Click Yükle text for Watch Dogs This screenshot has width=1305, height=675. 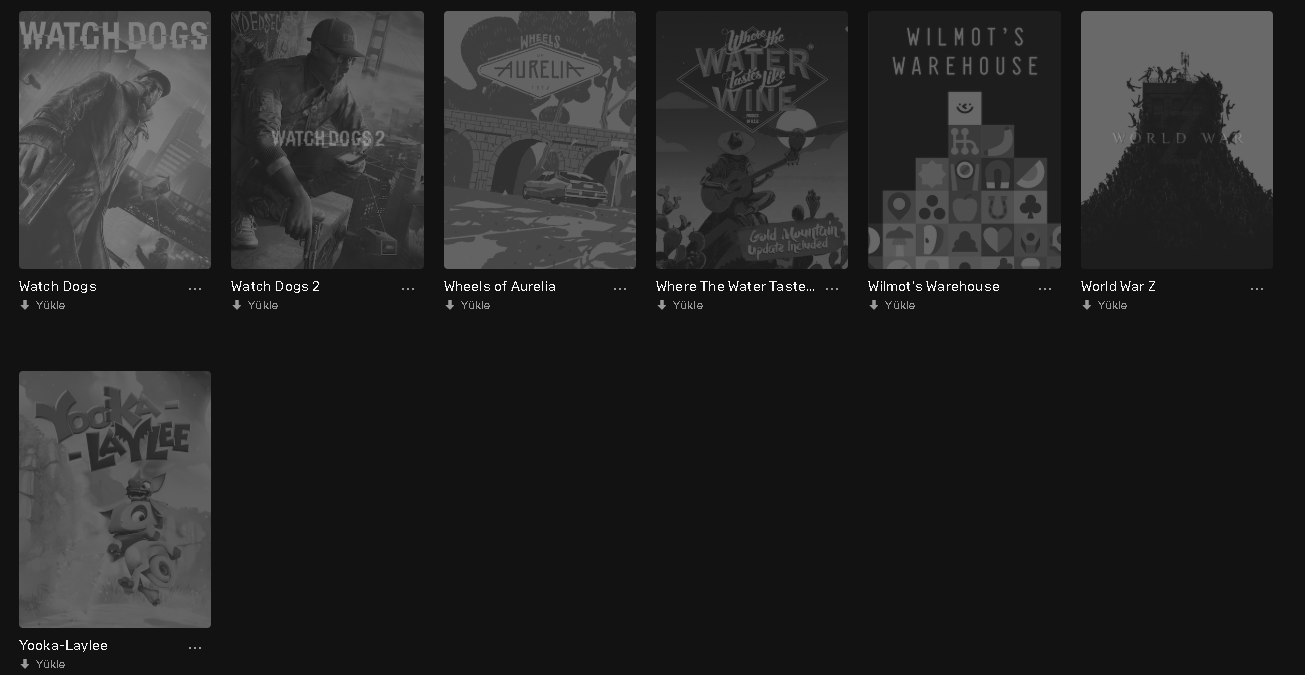50,305
